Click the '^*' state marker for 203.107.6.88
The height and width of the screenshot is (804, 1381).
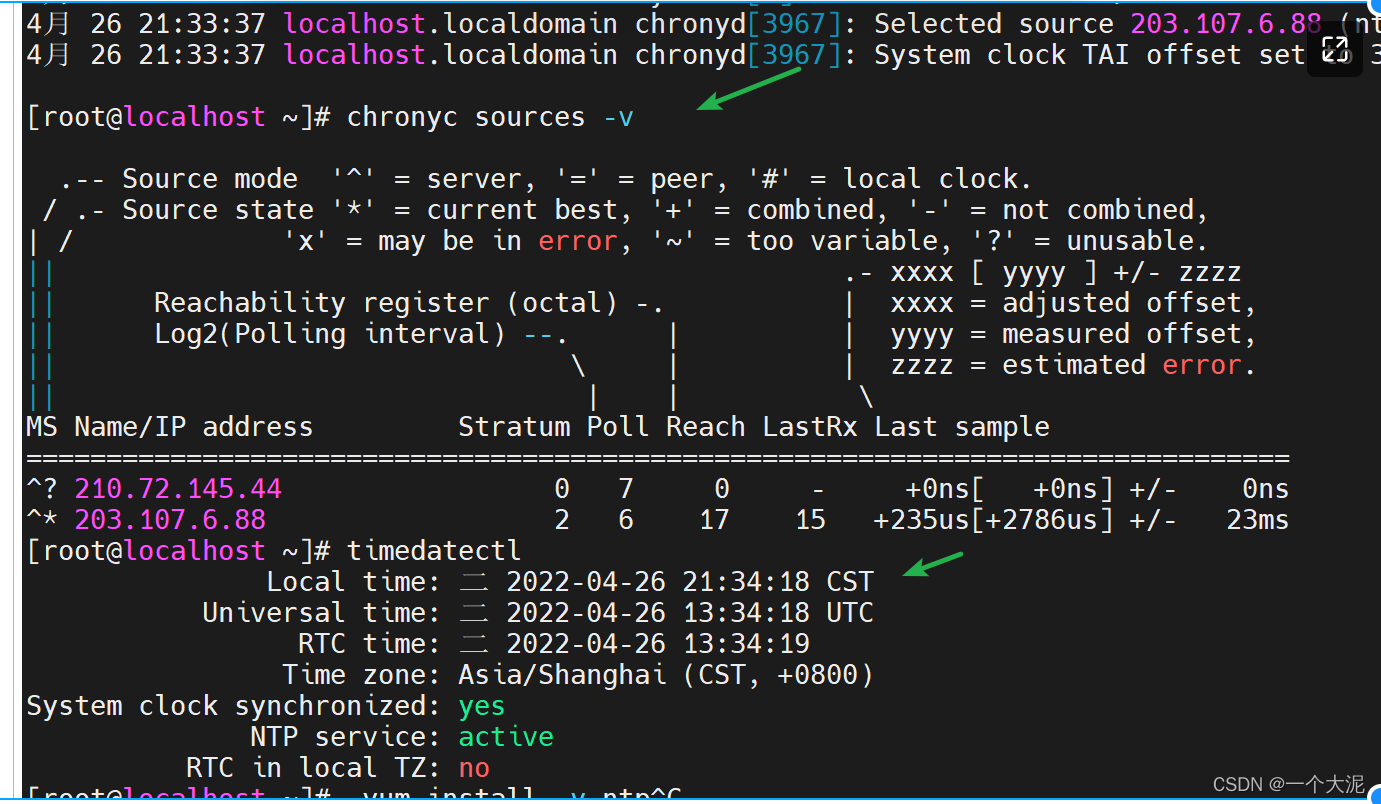click(x=42, y=520)
